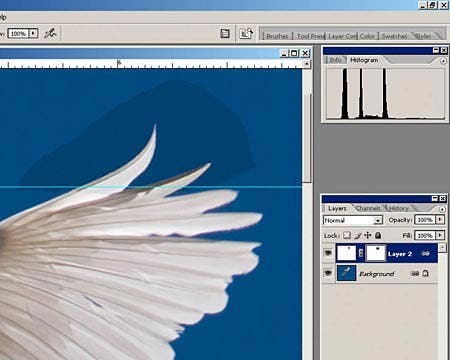Select the Layer 2 mask thumbnail

376,254
